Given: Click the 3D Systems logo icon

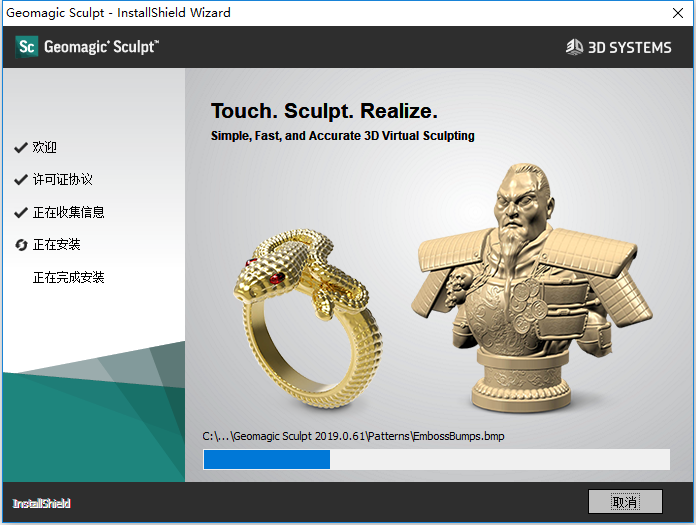Looking at the screenshot, I should pyautogui.click(x=574, y=47).
